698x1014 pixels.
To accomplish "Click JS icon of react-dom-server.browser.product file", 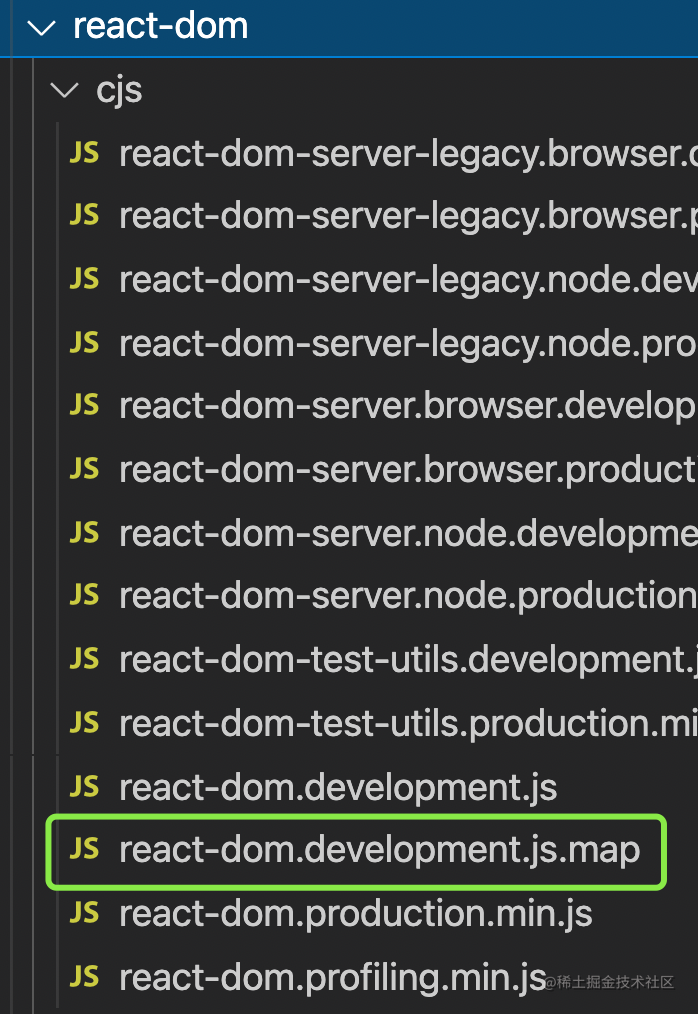I will [x=84, y=468].
